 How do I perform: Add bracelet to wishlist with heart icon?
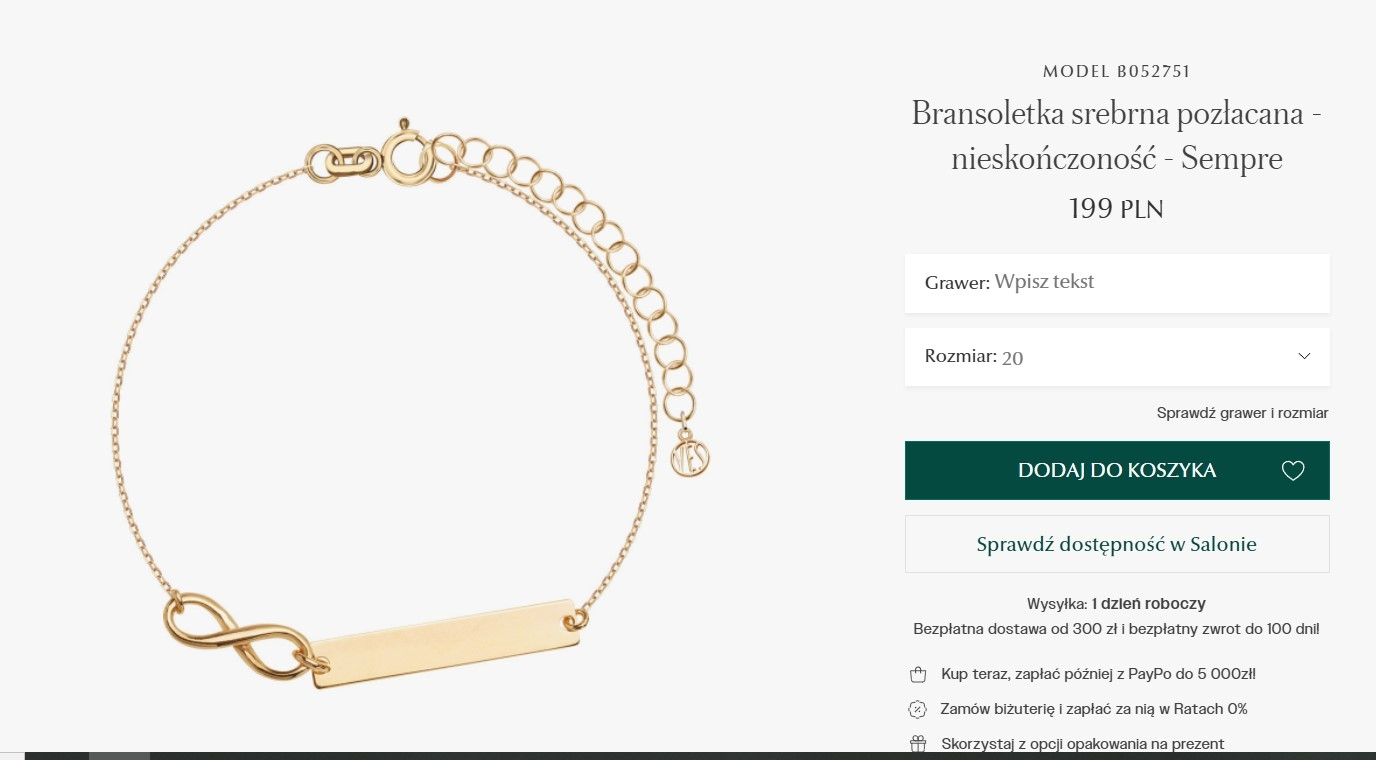click(x=1293, y=471)
